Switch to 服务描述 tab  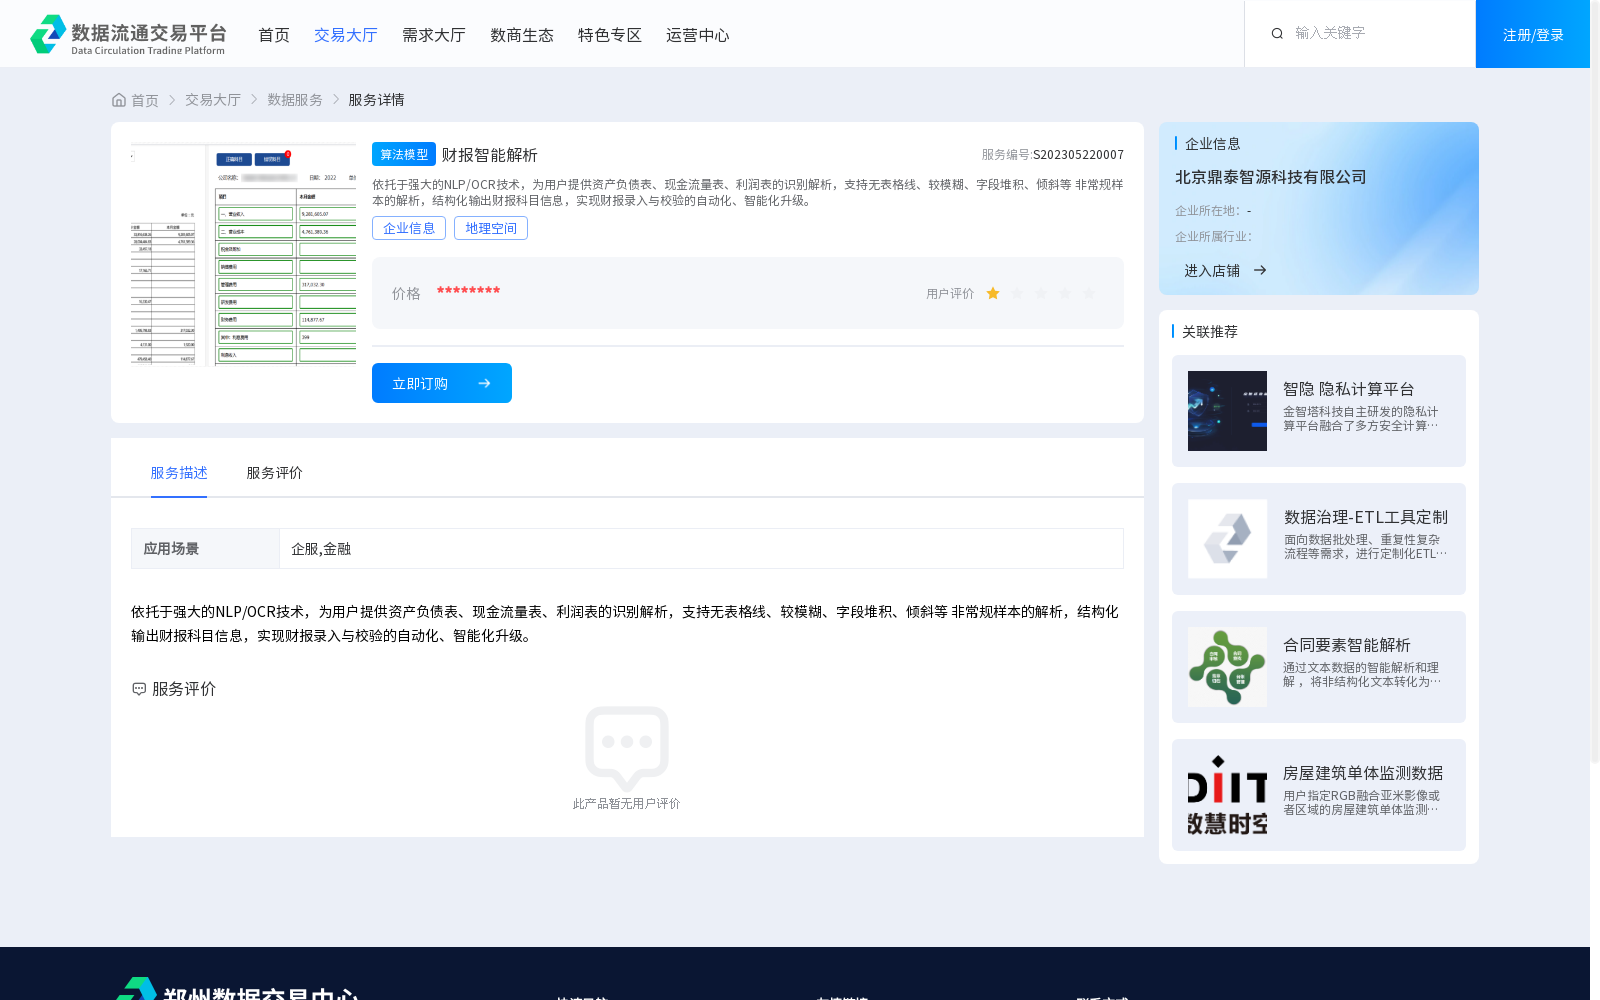coord(179,473)
